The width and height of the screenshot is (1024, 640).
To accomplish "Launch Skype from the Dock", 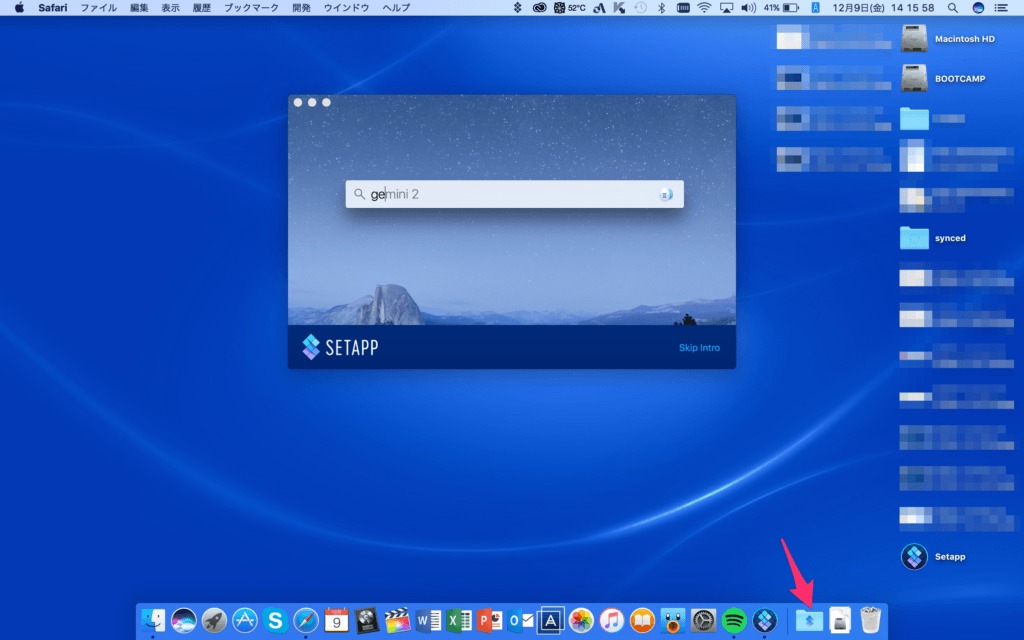I will [275, 620].
